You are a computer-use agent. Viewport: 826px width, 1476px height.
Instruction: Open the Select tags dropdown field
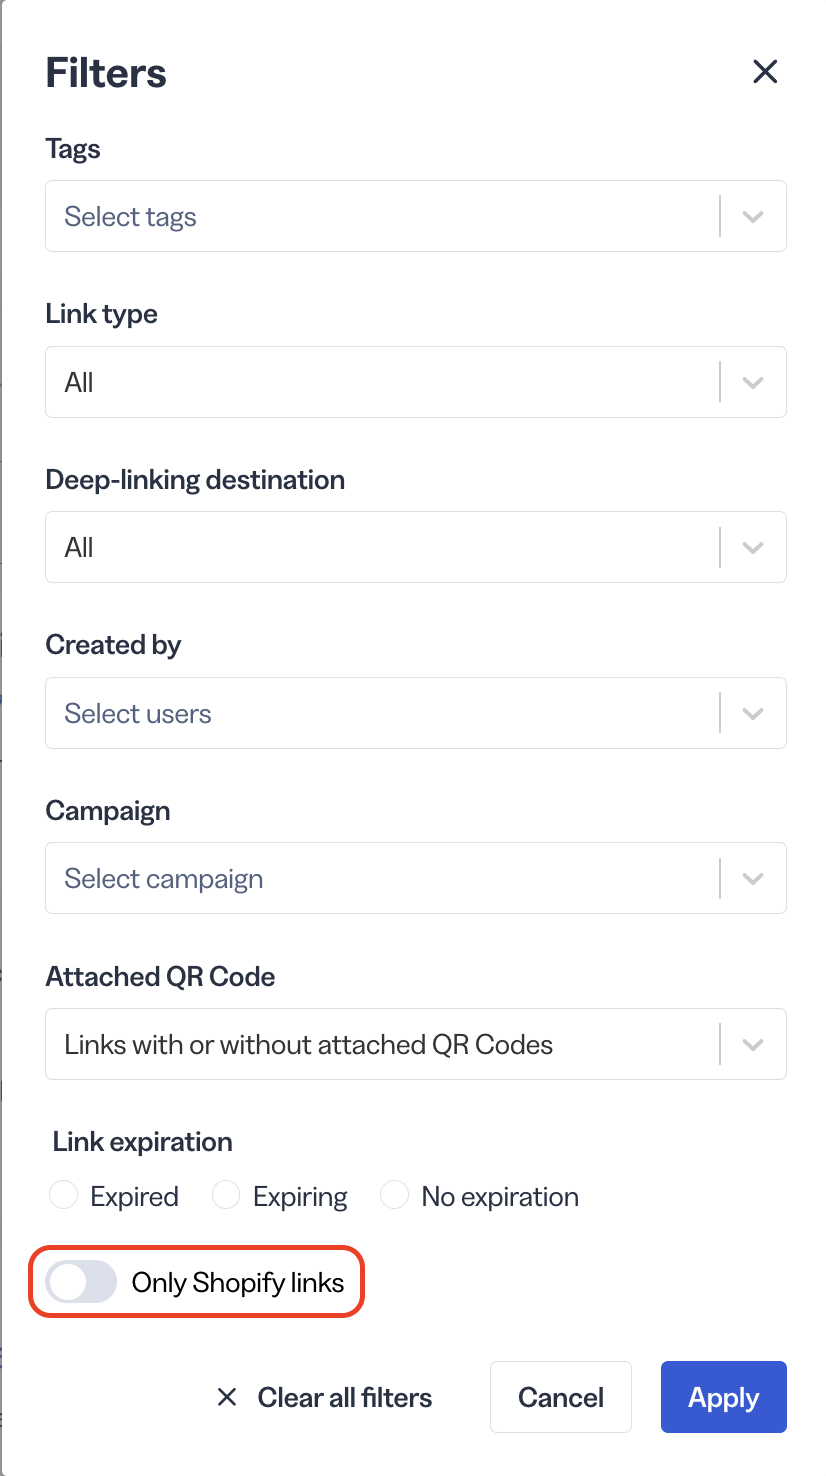tap(416, 216)
